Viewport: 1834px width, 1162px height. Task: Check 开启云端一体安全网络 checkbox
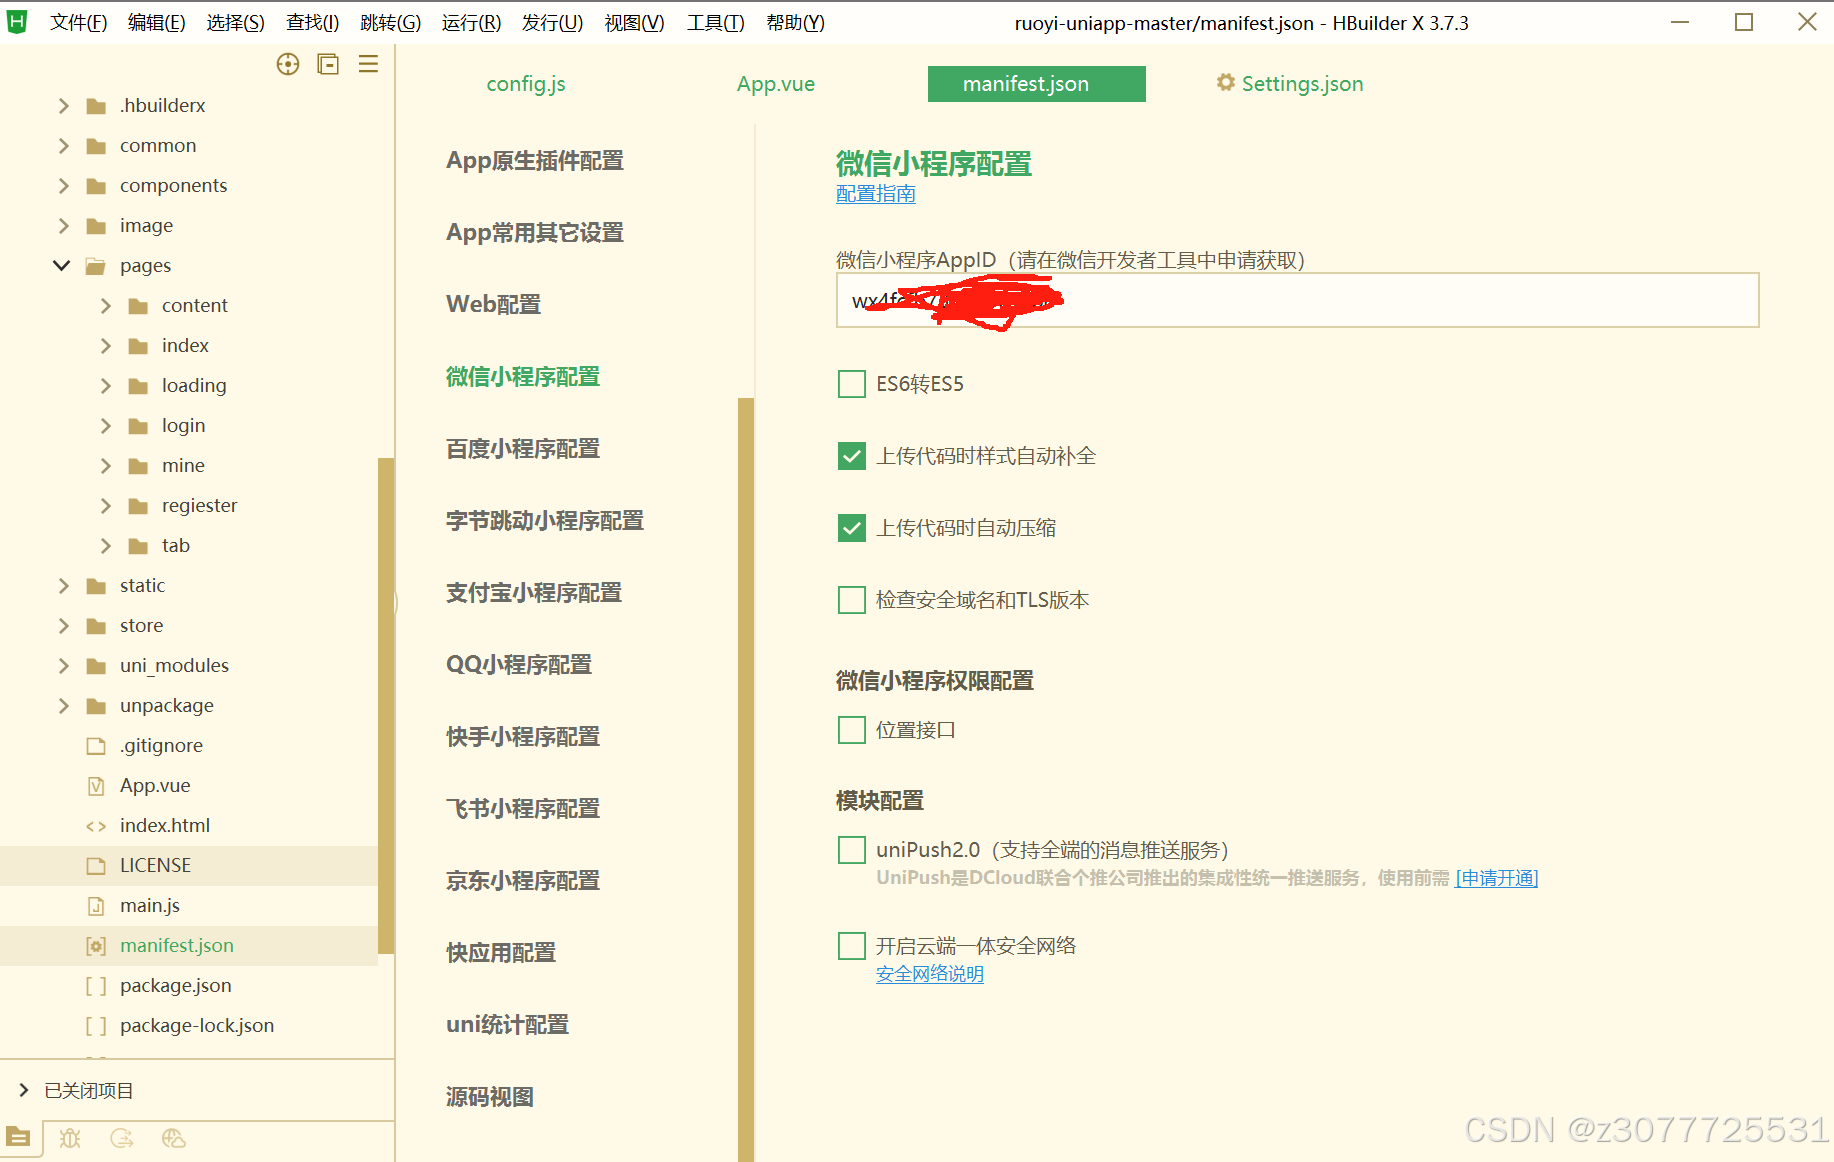point(852,946)
